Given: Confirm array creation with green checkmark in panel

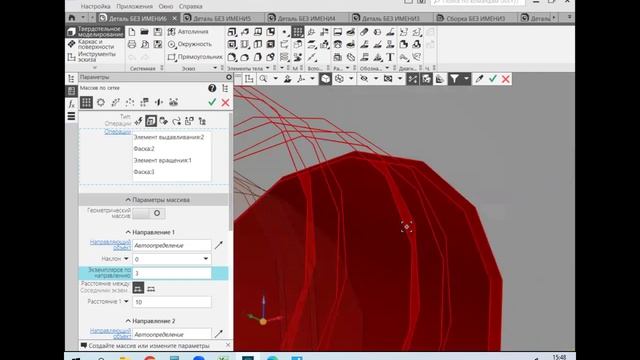Looking at the screenshot, I should (x=212, y=102).
